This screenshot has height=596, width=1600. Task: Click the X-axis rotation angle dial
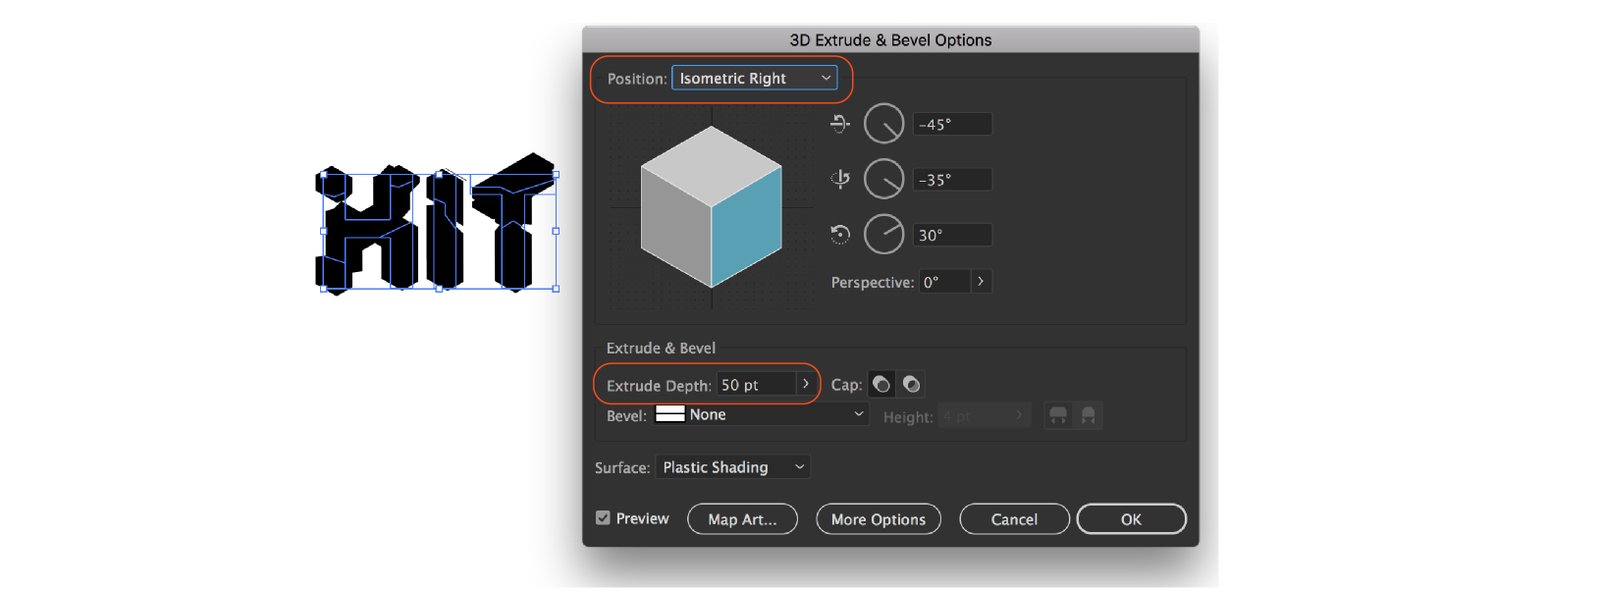[884, 124]
